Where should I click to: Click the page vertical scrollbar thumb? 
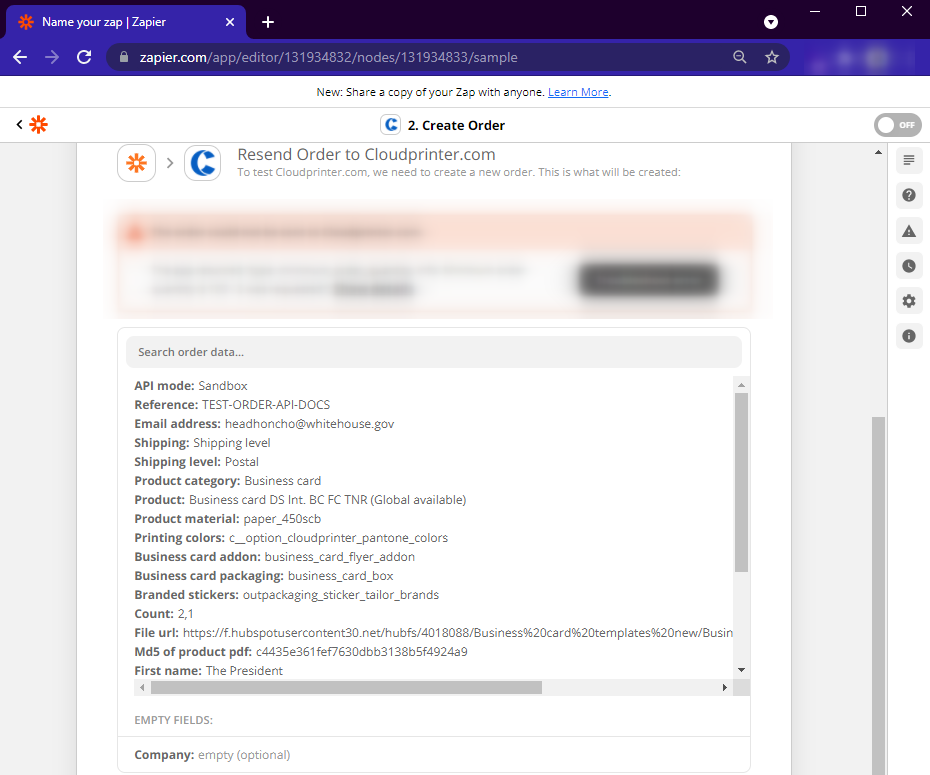pos(878,595)
